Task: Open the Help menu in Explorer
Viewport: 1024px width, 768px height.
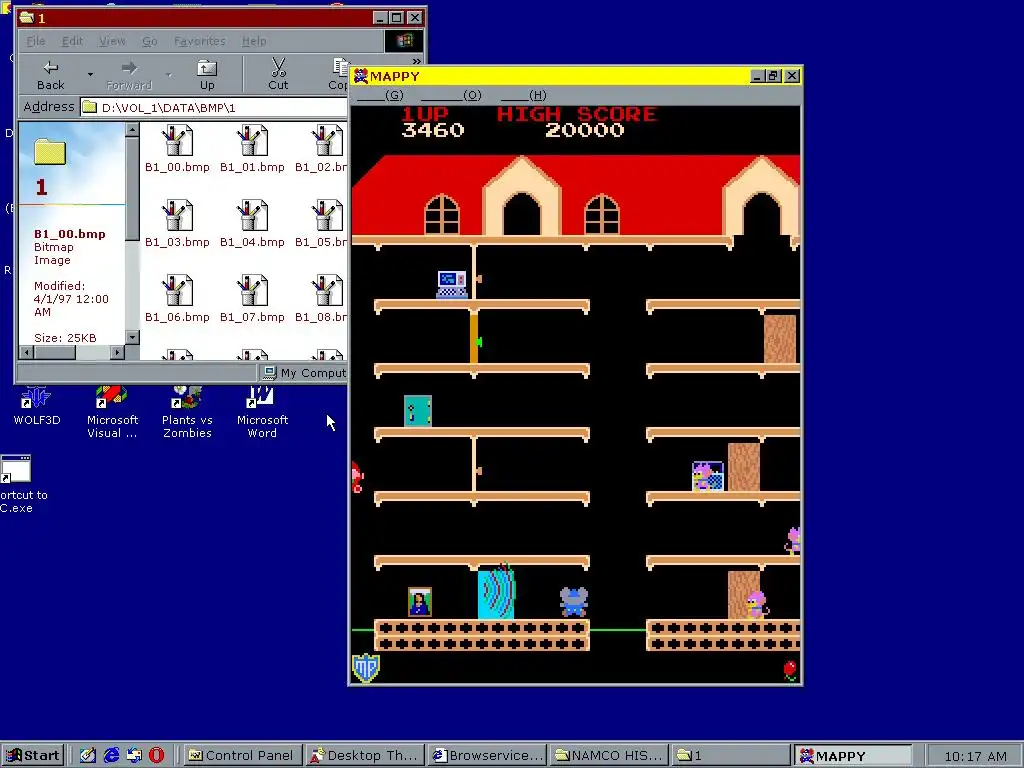Action: click(254, 41)
